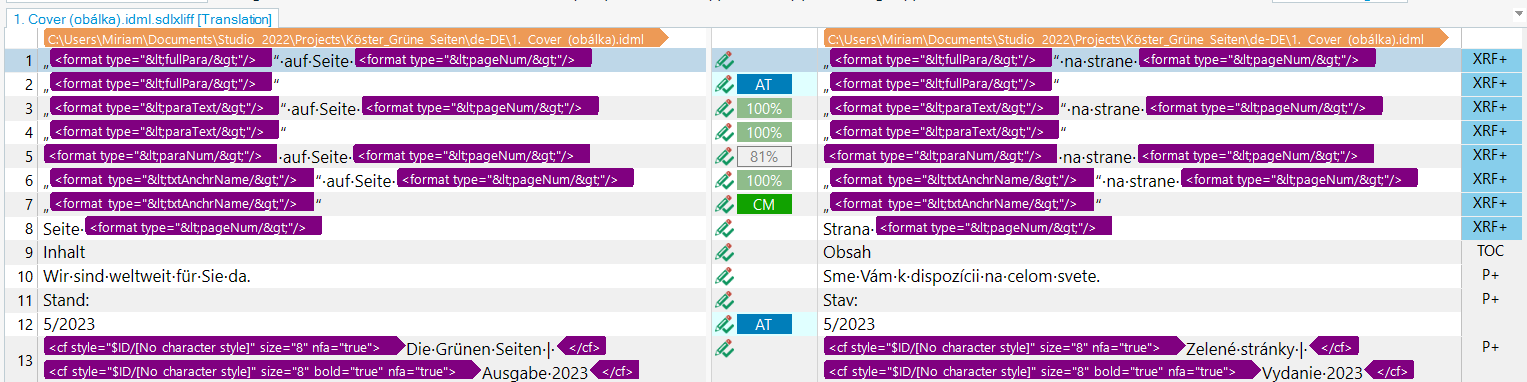Click source cell 5/2023

[69, 324]
